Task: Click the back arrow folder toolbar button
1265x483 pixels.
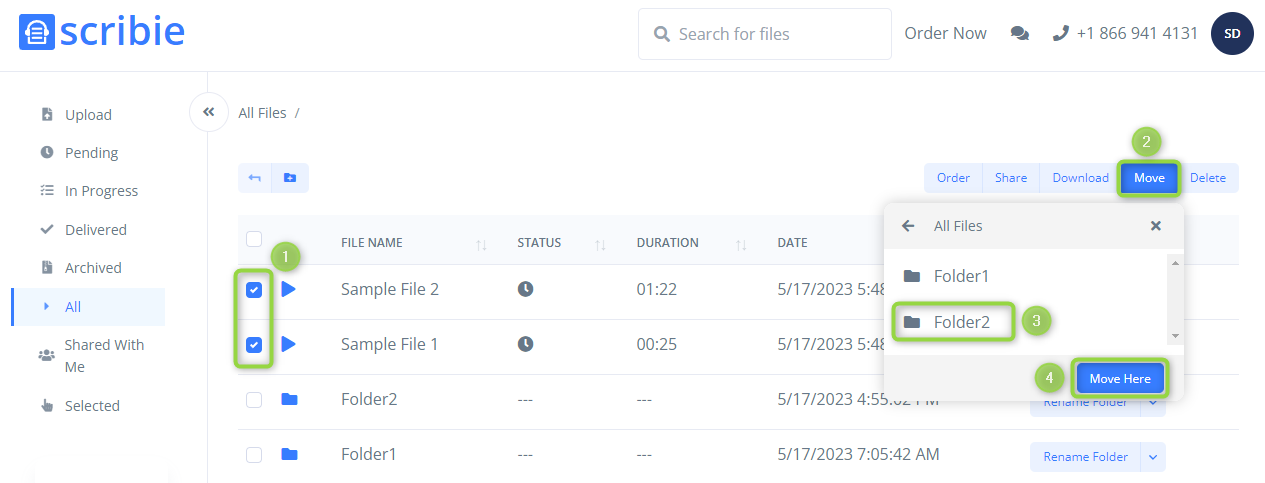Action: point(255,178)
